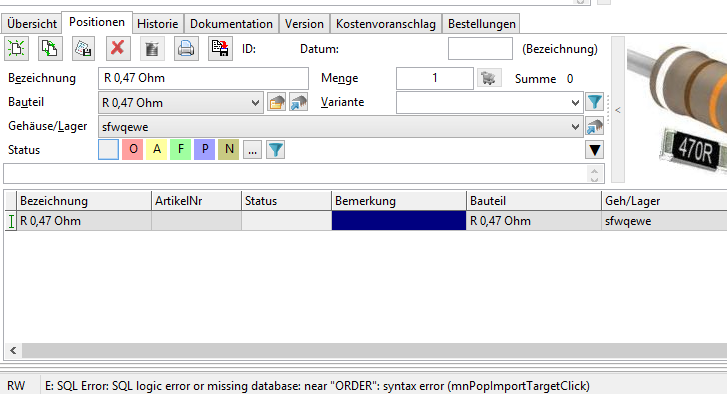Delete the position with the red X
The width and height of the screenshot is (727, 394).
(x=118, y=48)
